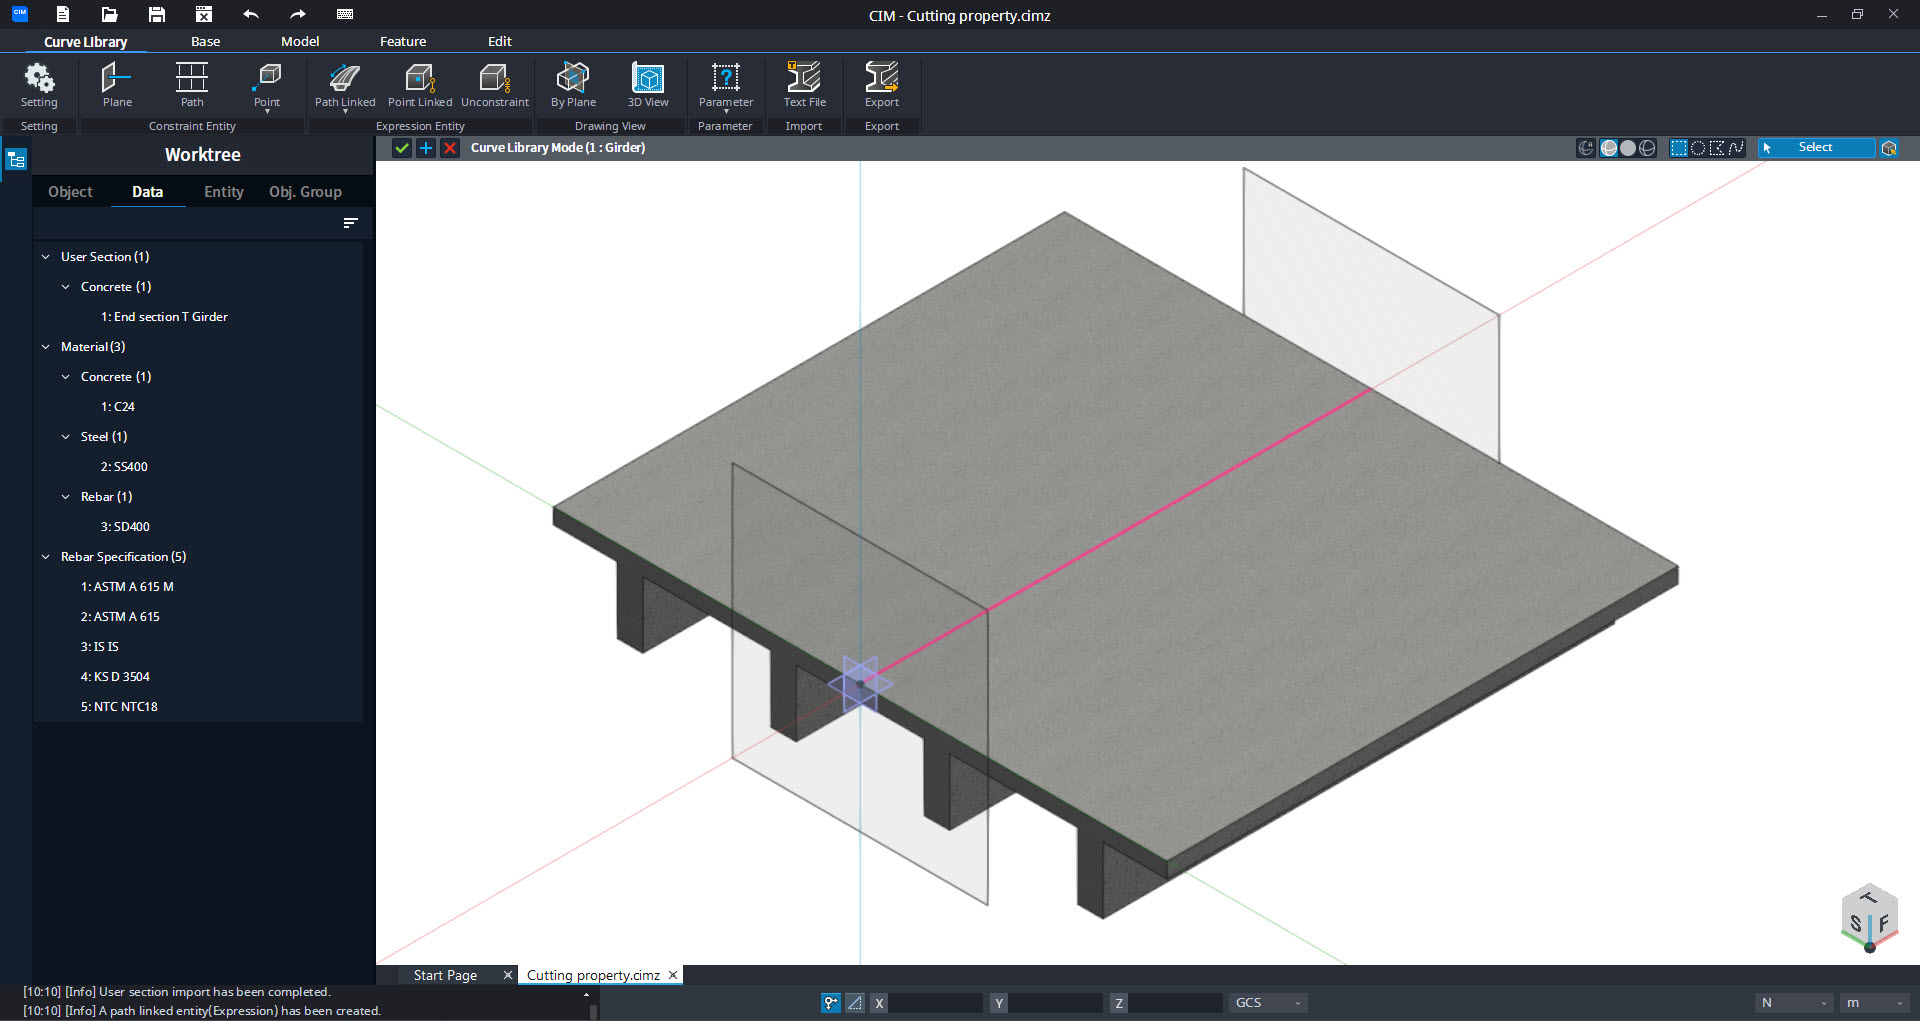Enable shaded with edges render mode

point(1609,148)
